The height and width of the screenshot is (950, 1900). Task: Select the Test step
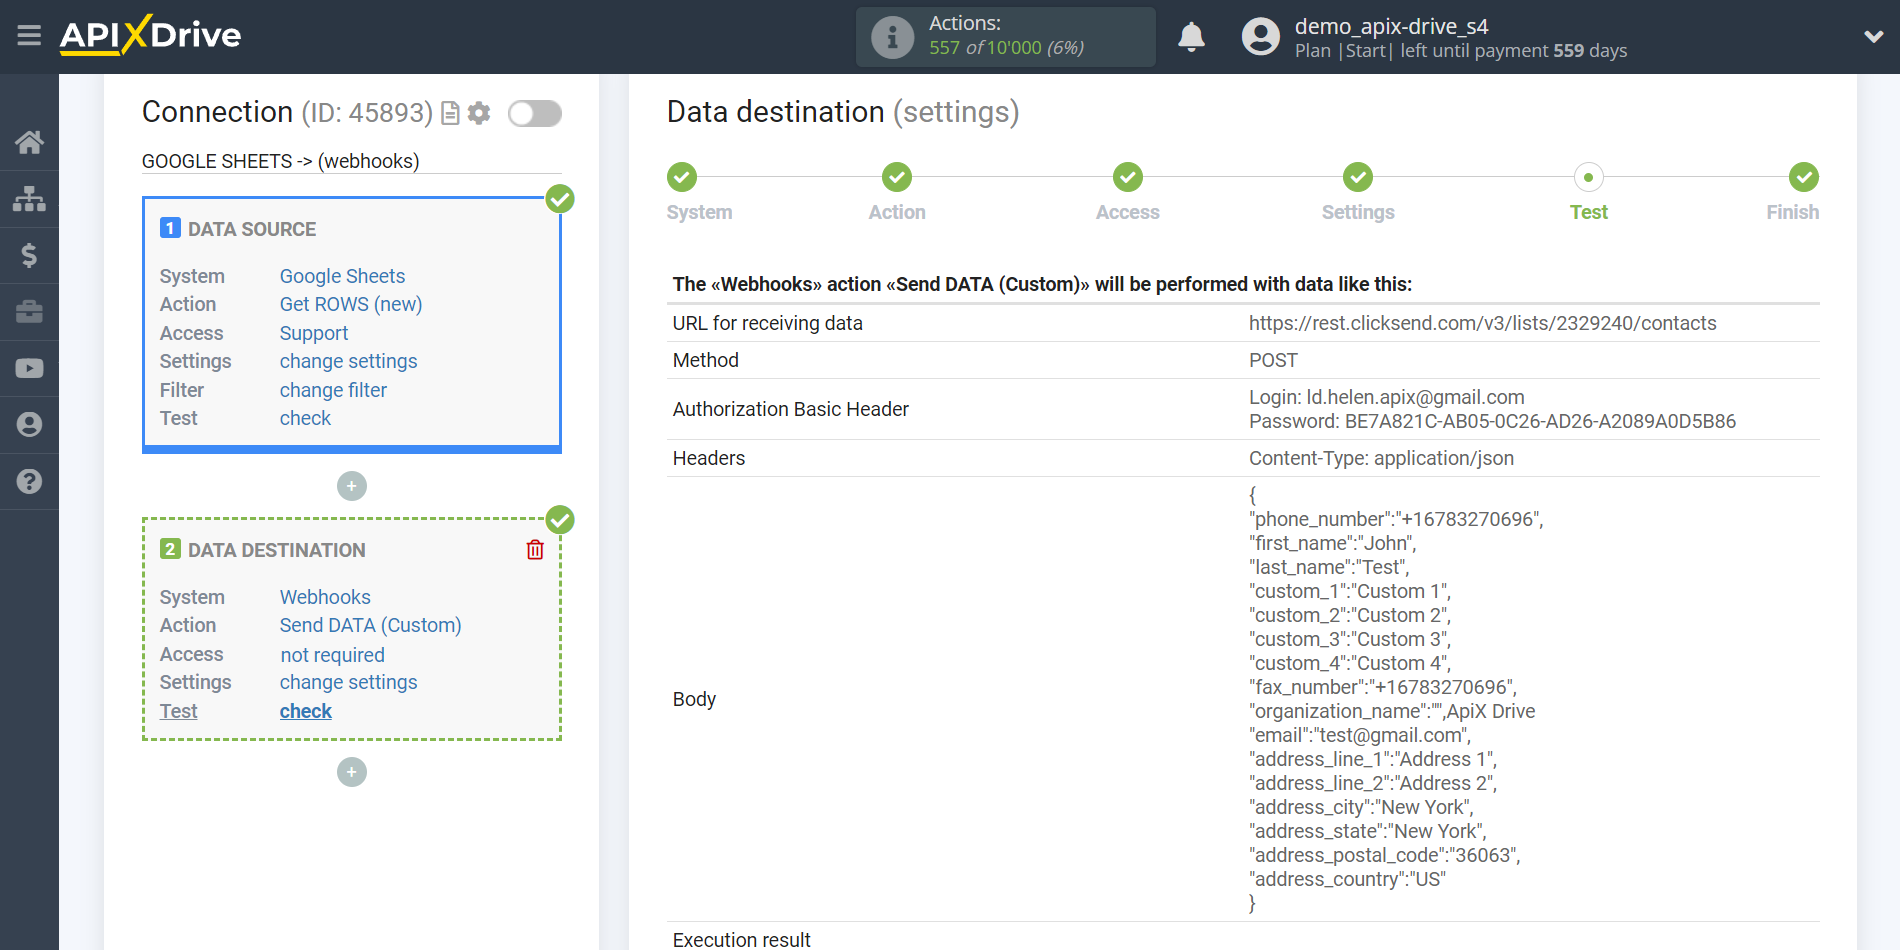click(x=1588, y=177)
